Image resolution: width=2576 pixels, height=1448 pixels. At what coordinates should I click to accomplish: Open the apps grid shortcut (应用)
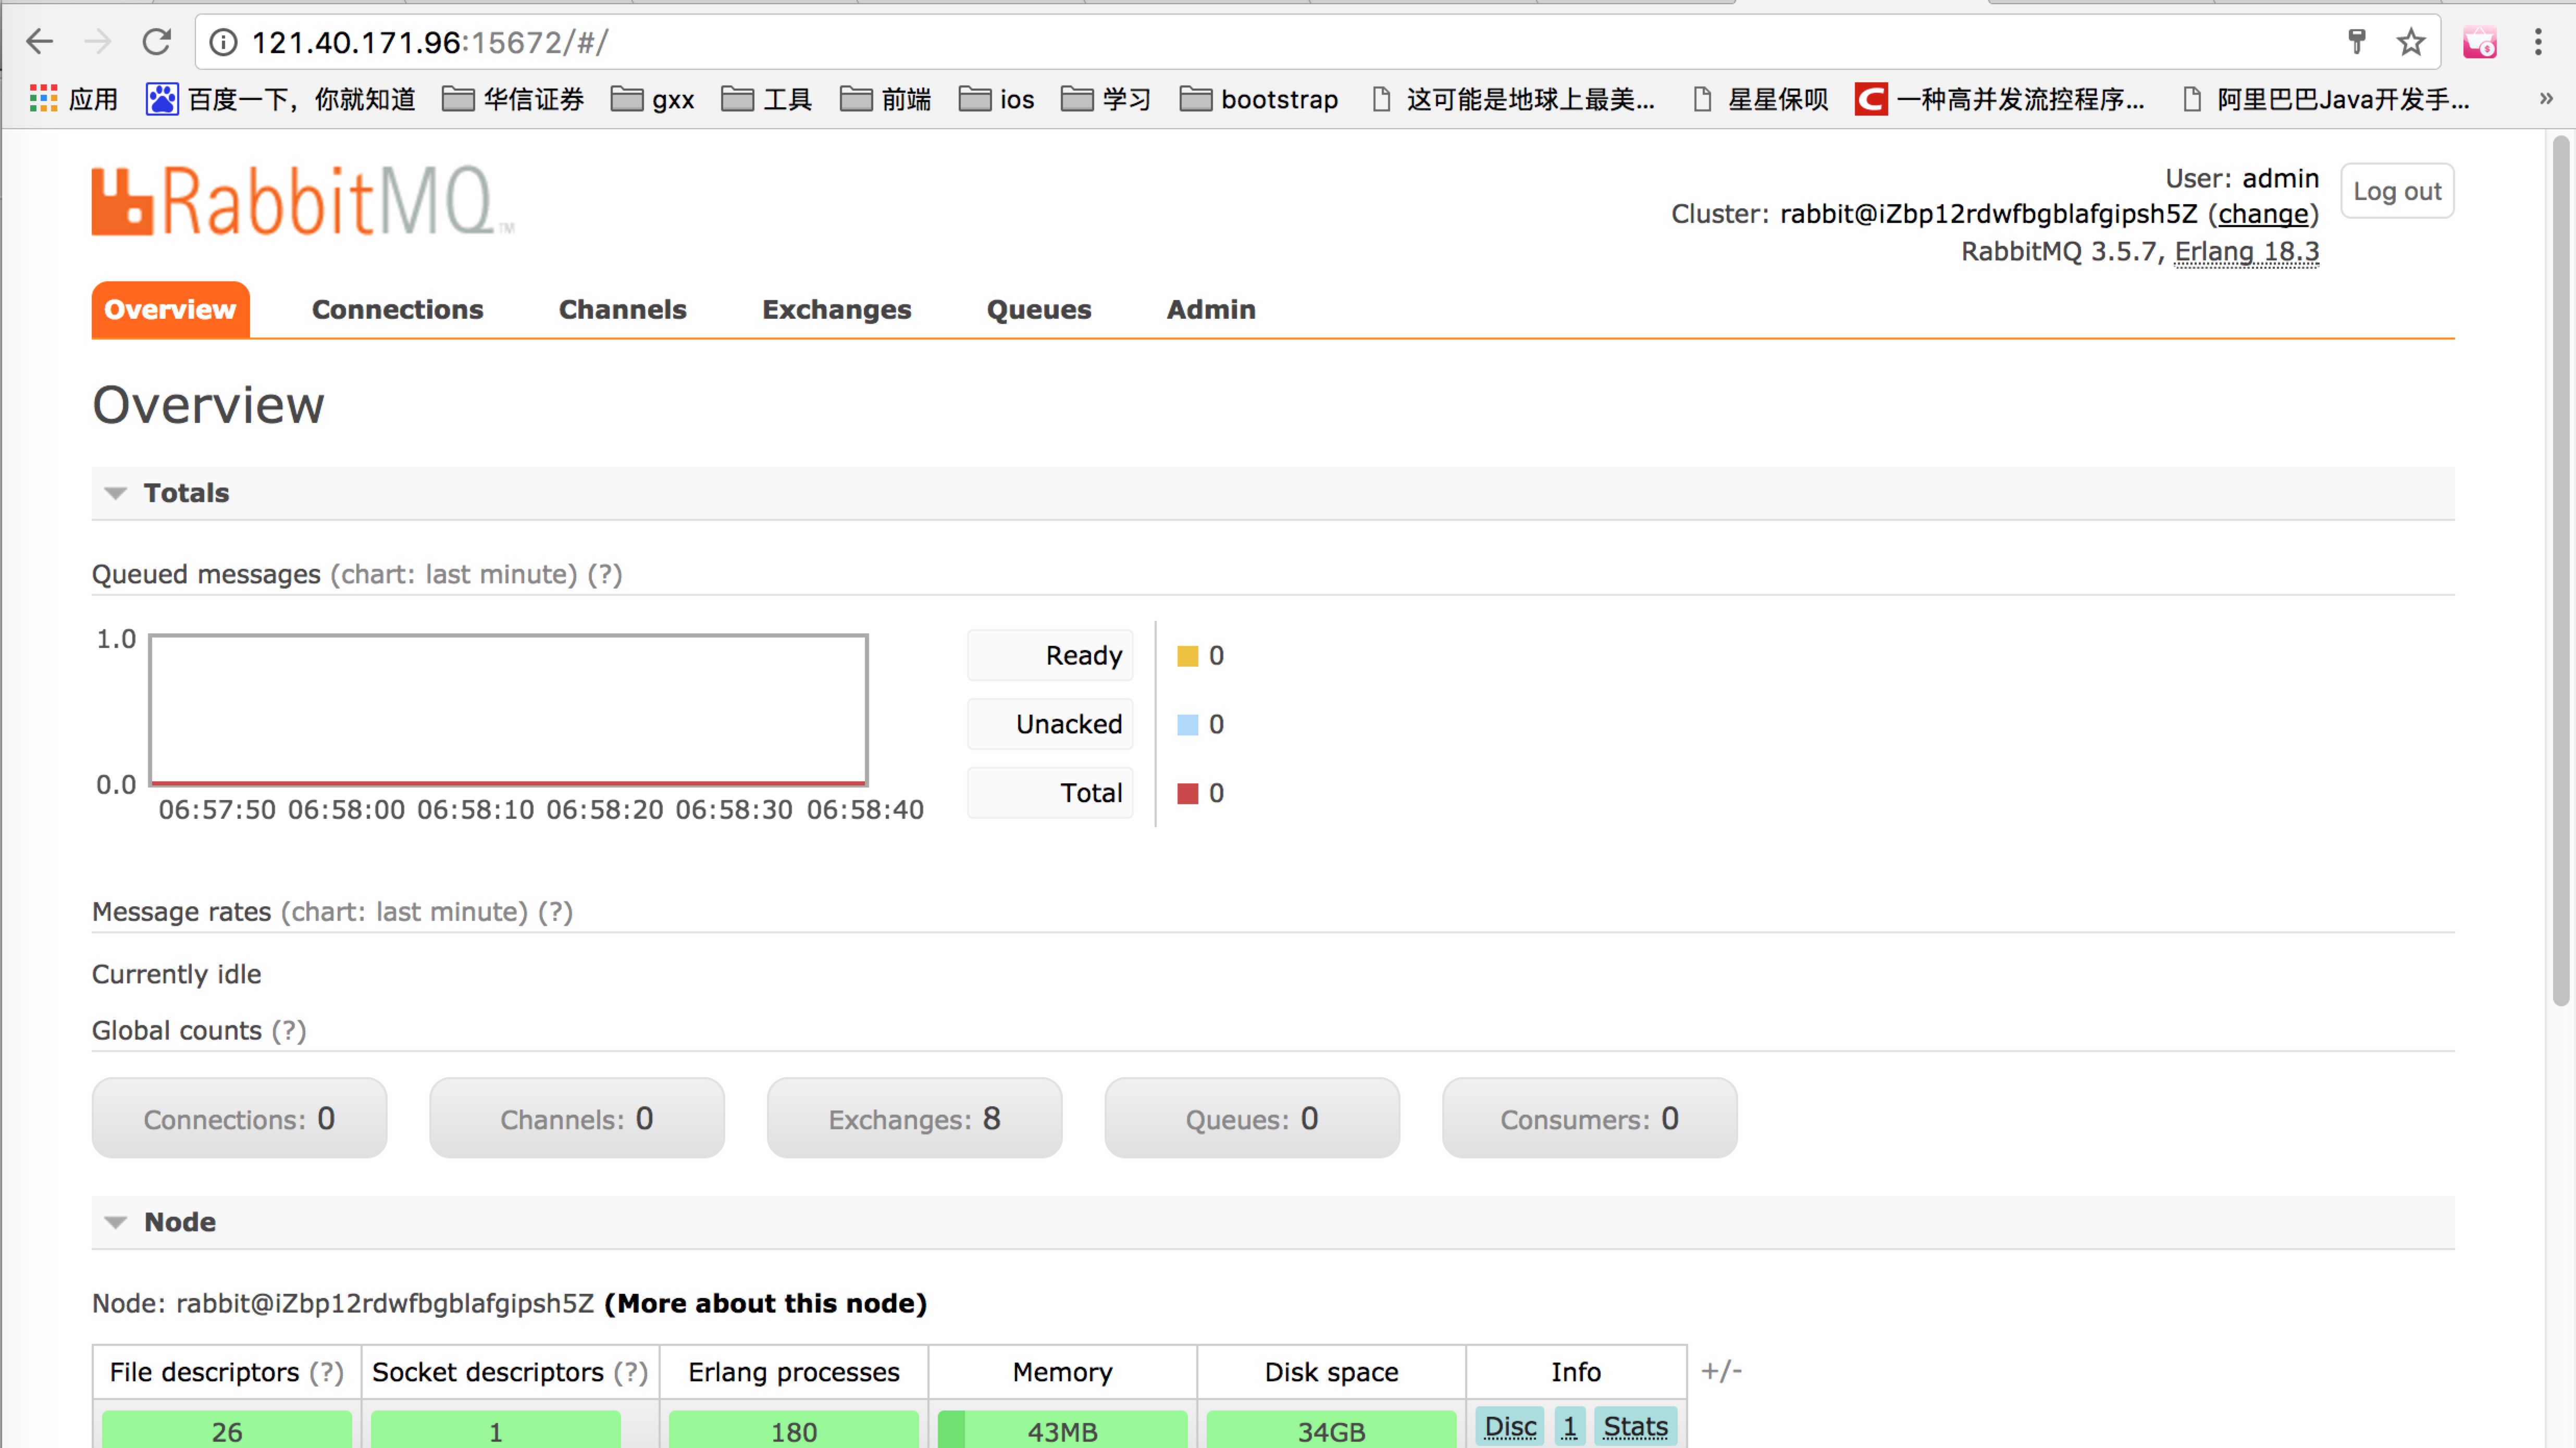click(74, 99)
